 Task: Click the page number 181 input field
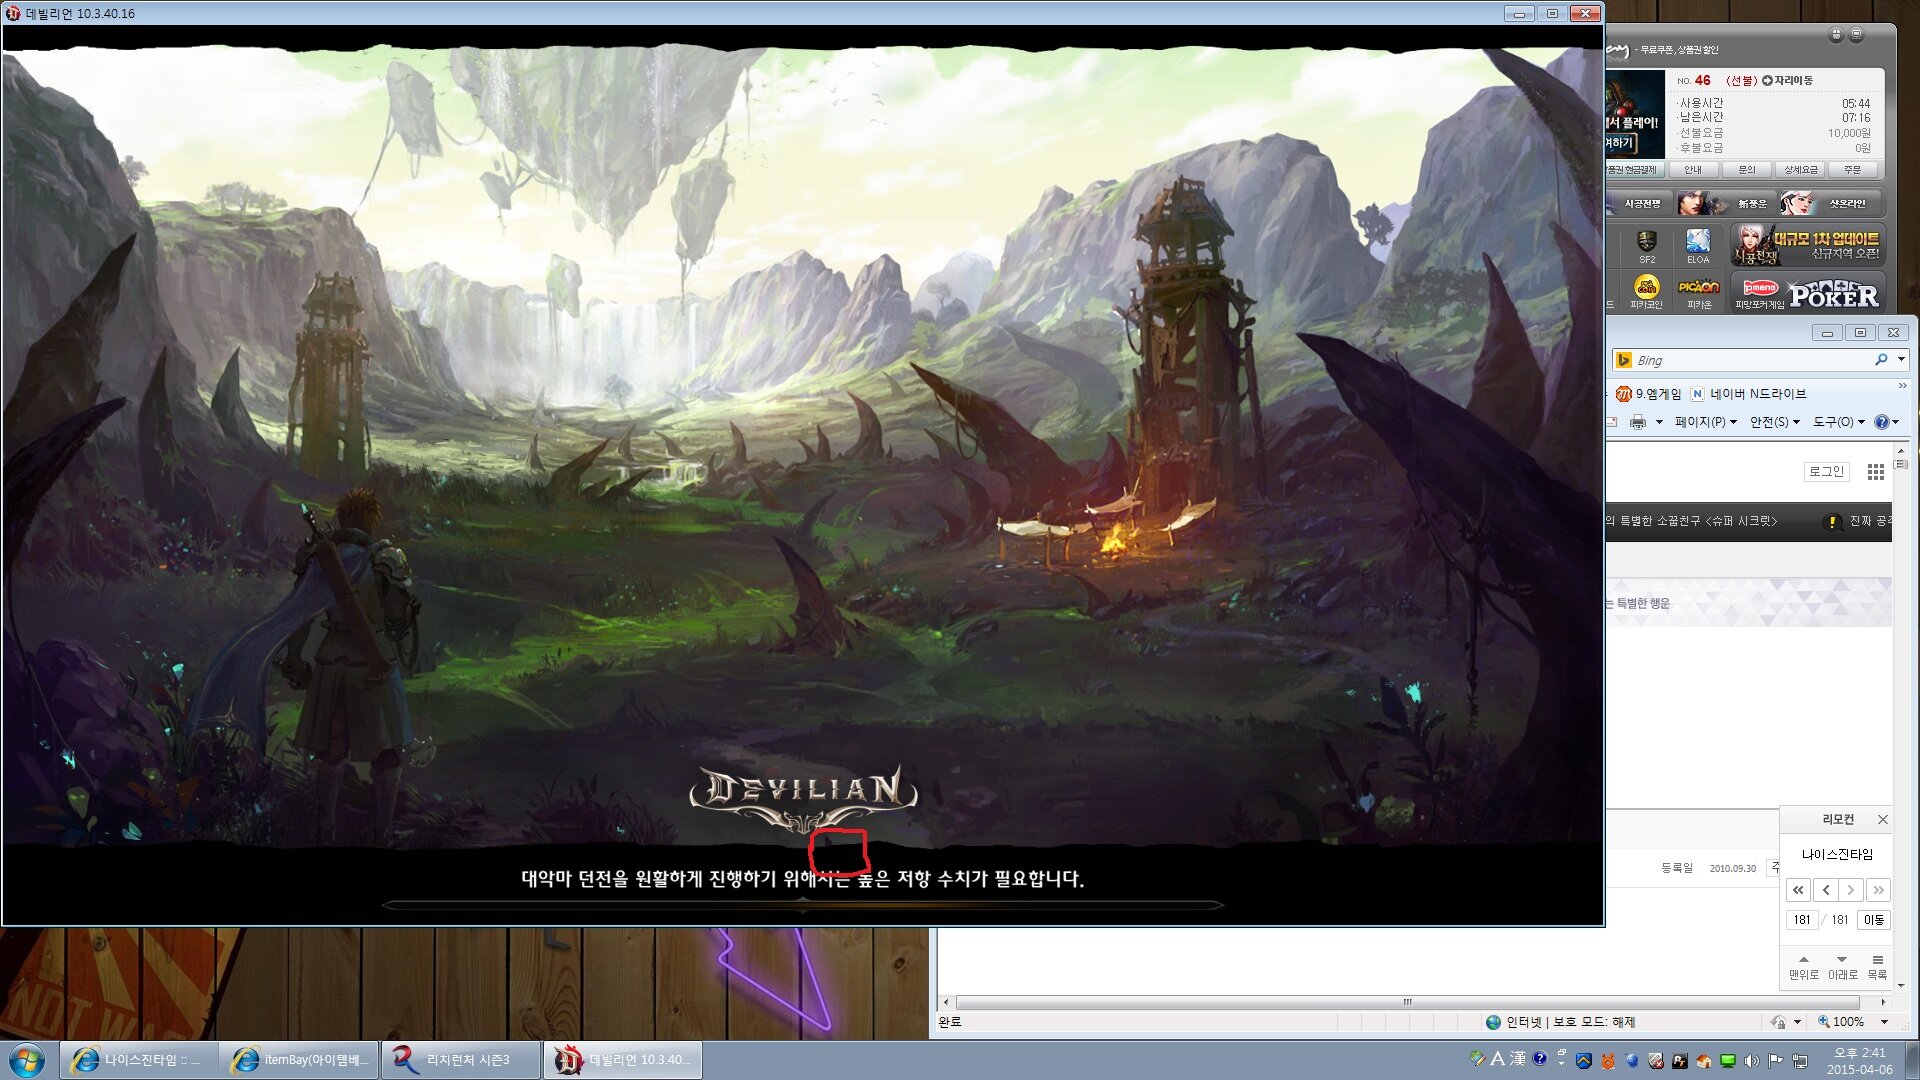(x=1802, y=920)
